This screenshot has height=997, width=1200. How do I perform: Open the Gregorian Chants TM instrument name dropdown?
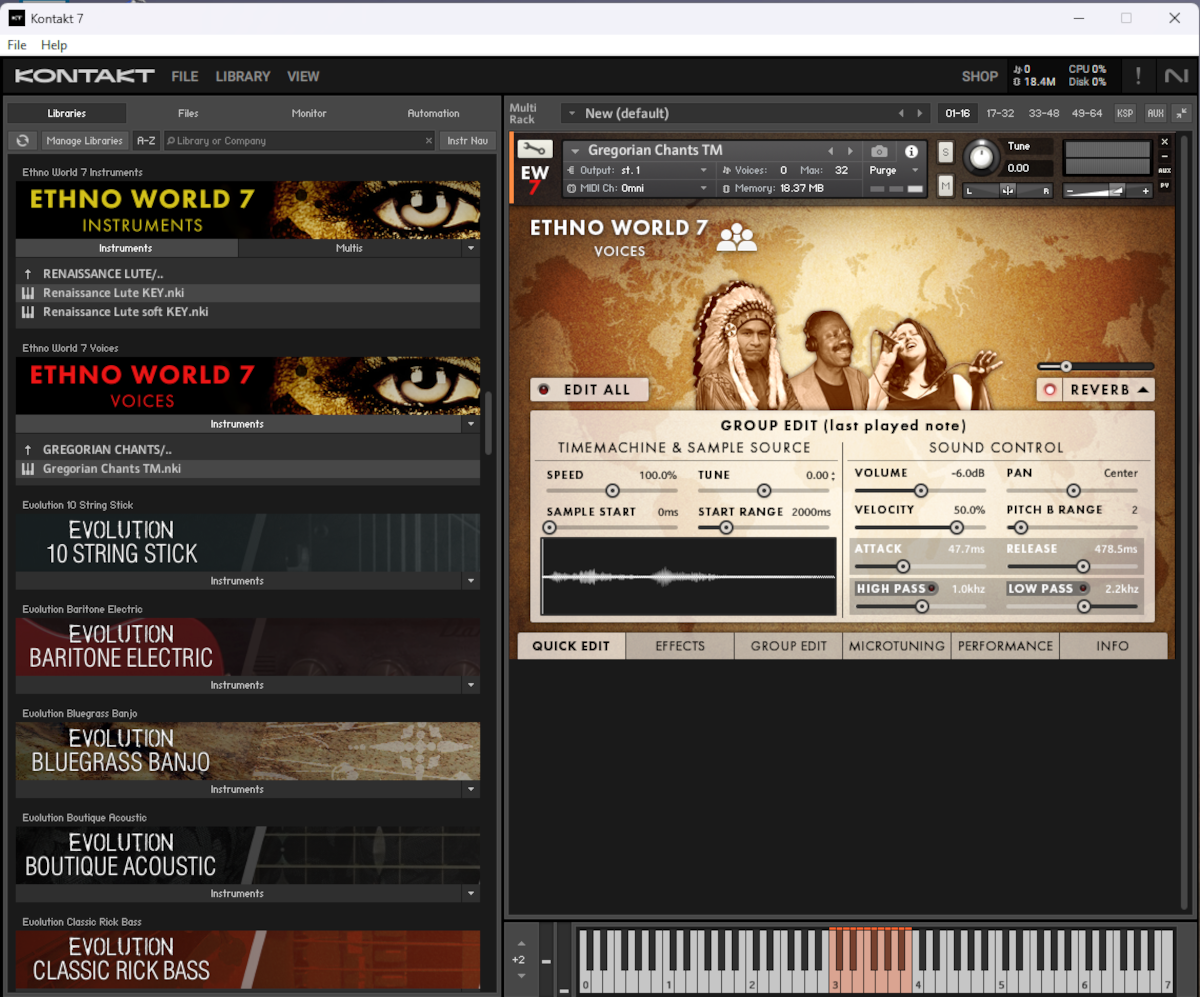tap(575, 151)
